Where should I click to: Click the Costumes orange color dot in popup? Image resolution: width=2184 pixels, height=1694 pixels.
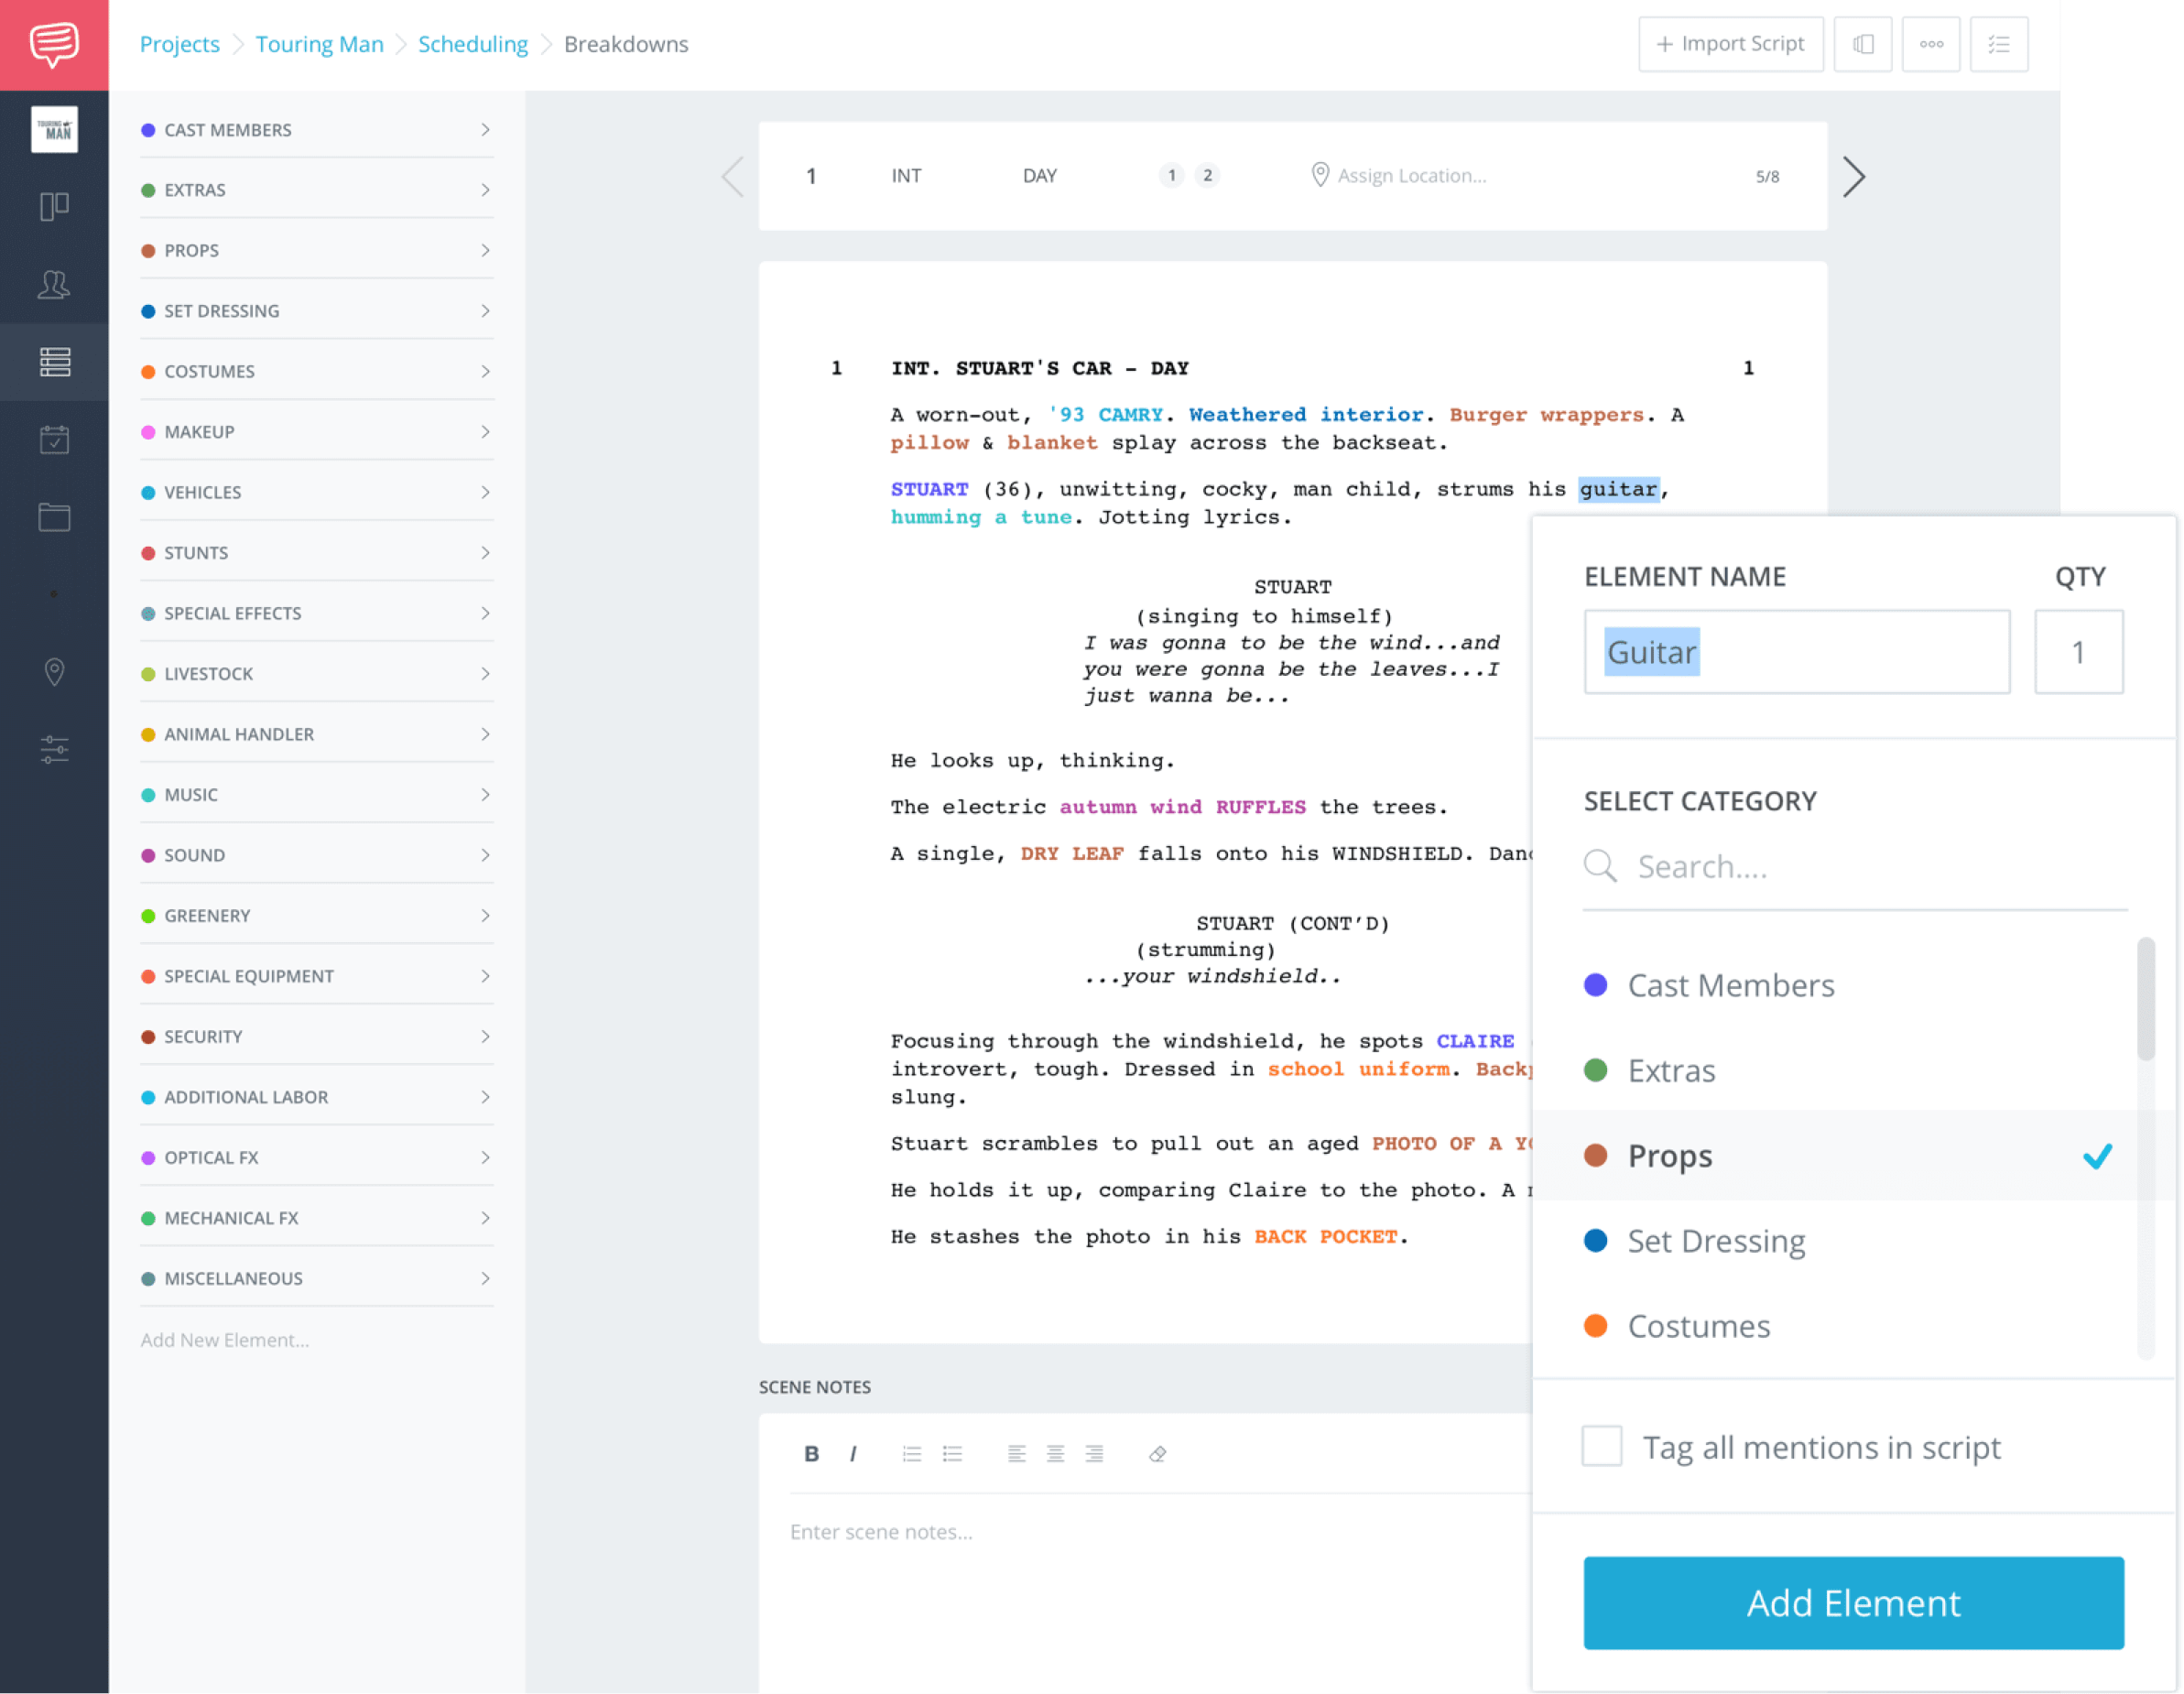click(1596, 1326)
